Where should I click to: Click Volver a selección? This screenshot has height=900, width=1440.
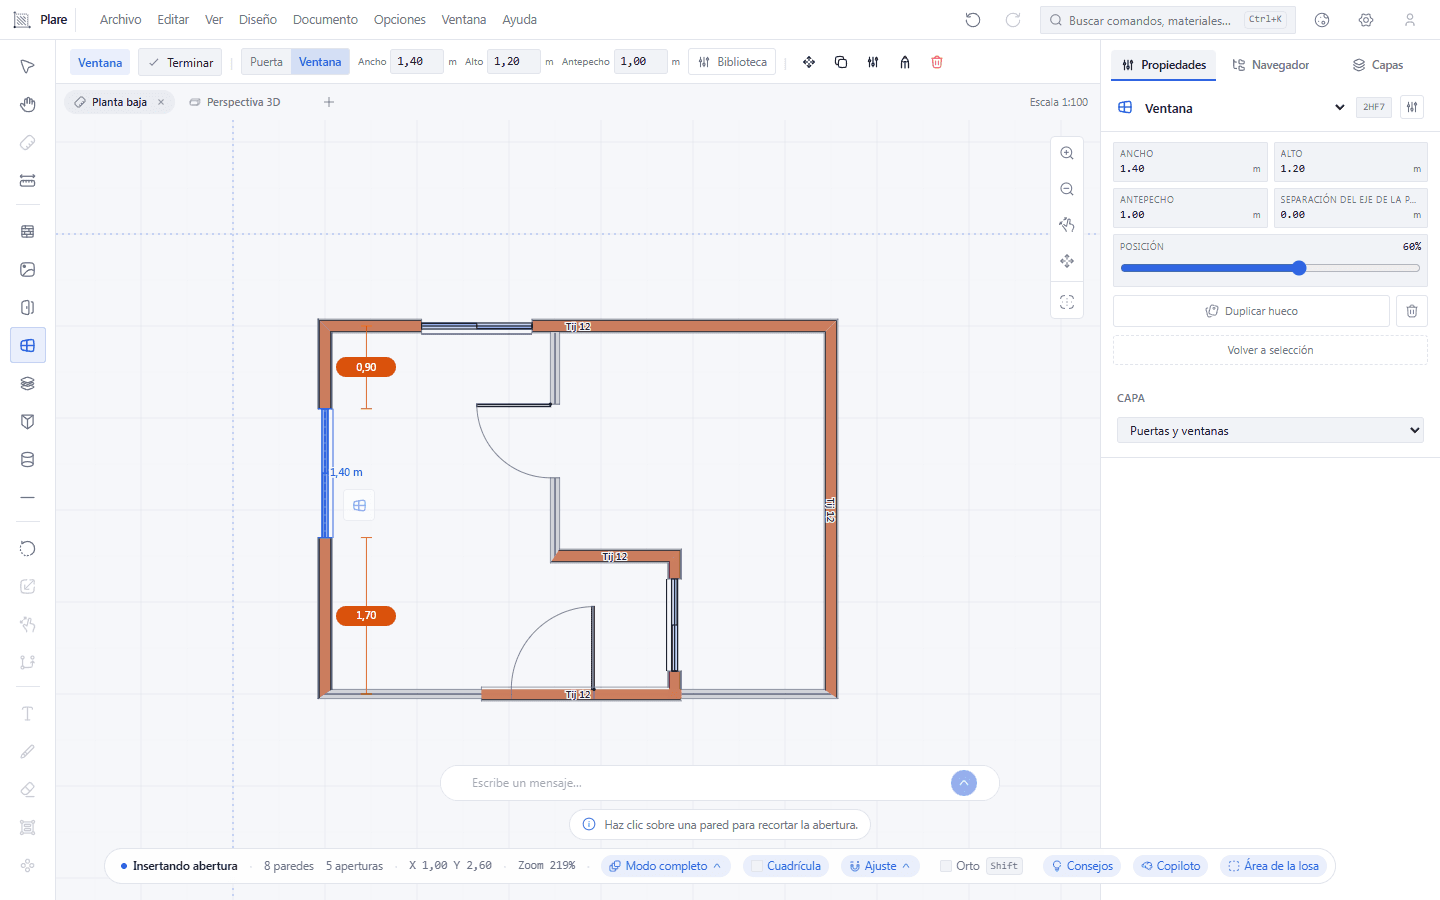[1270, 350]
